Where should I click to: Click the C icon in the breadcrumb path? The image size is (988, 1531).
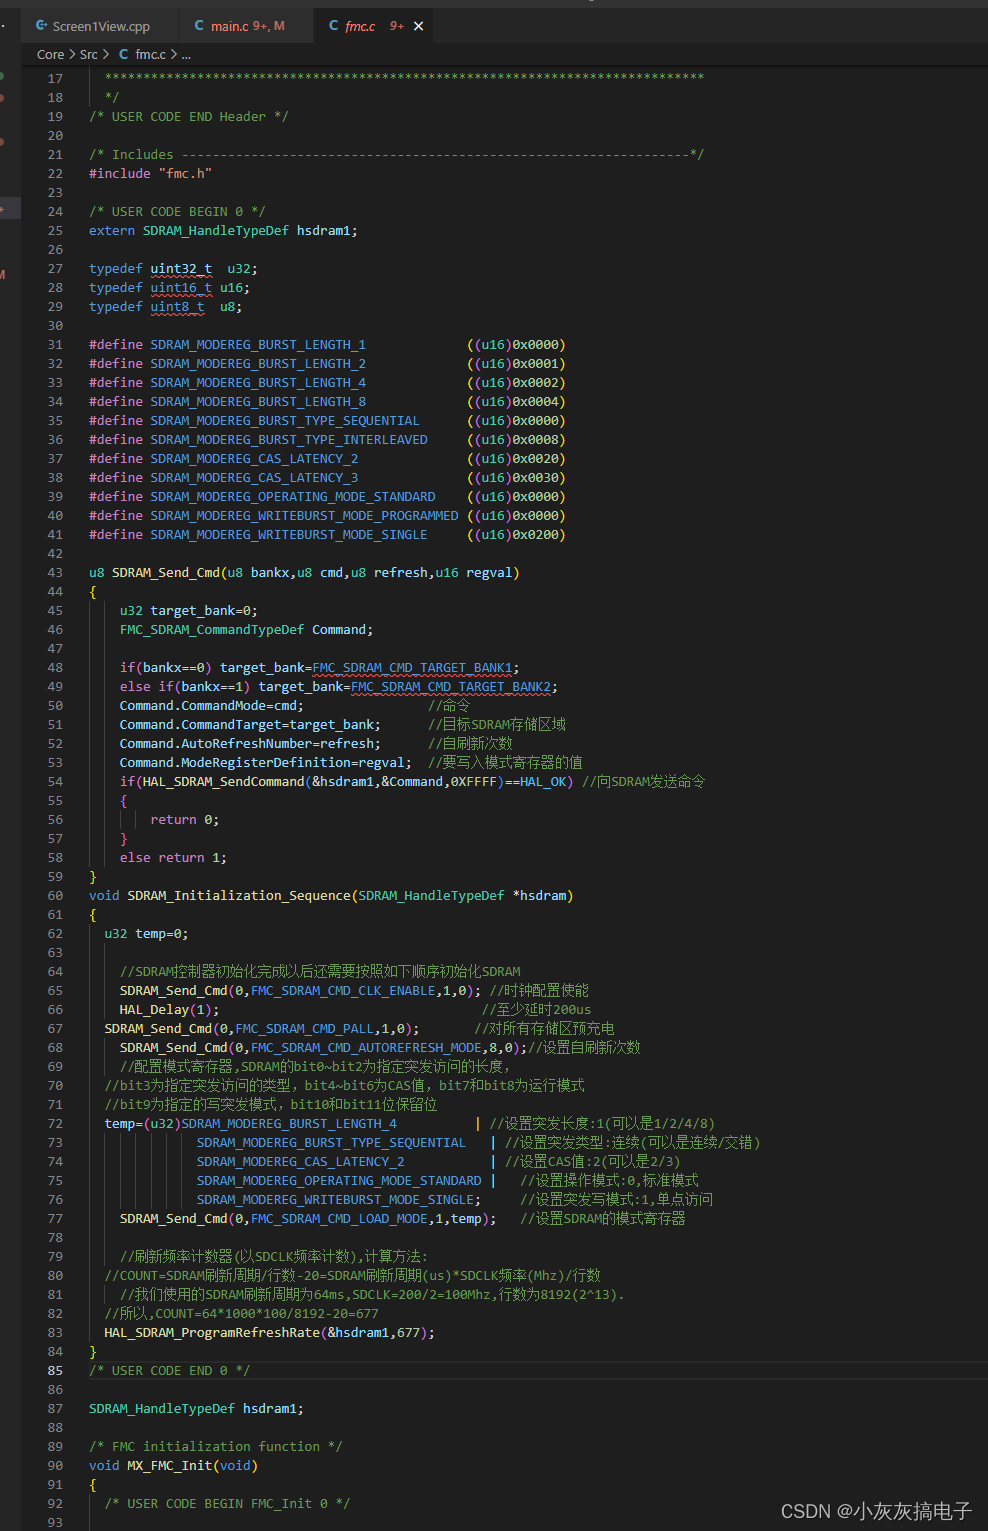pyautogui.click(x=123, y=55)
